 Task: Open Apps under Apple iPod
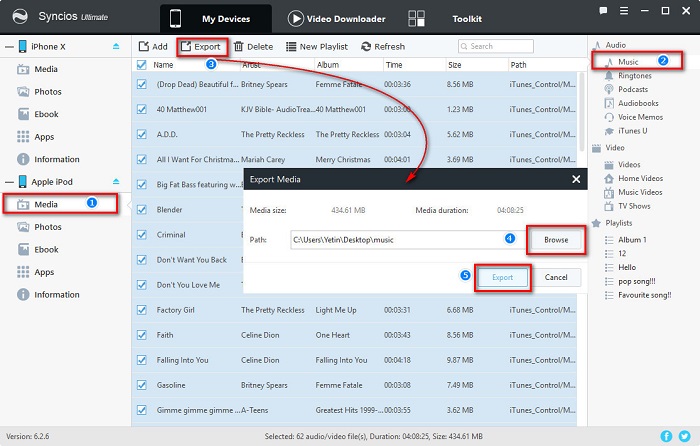point(44,272)
